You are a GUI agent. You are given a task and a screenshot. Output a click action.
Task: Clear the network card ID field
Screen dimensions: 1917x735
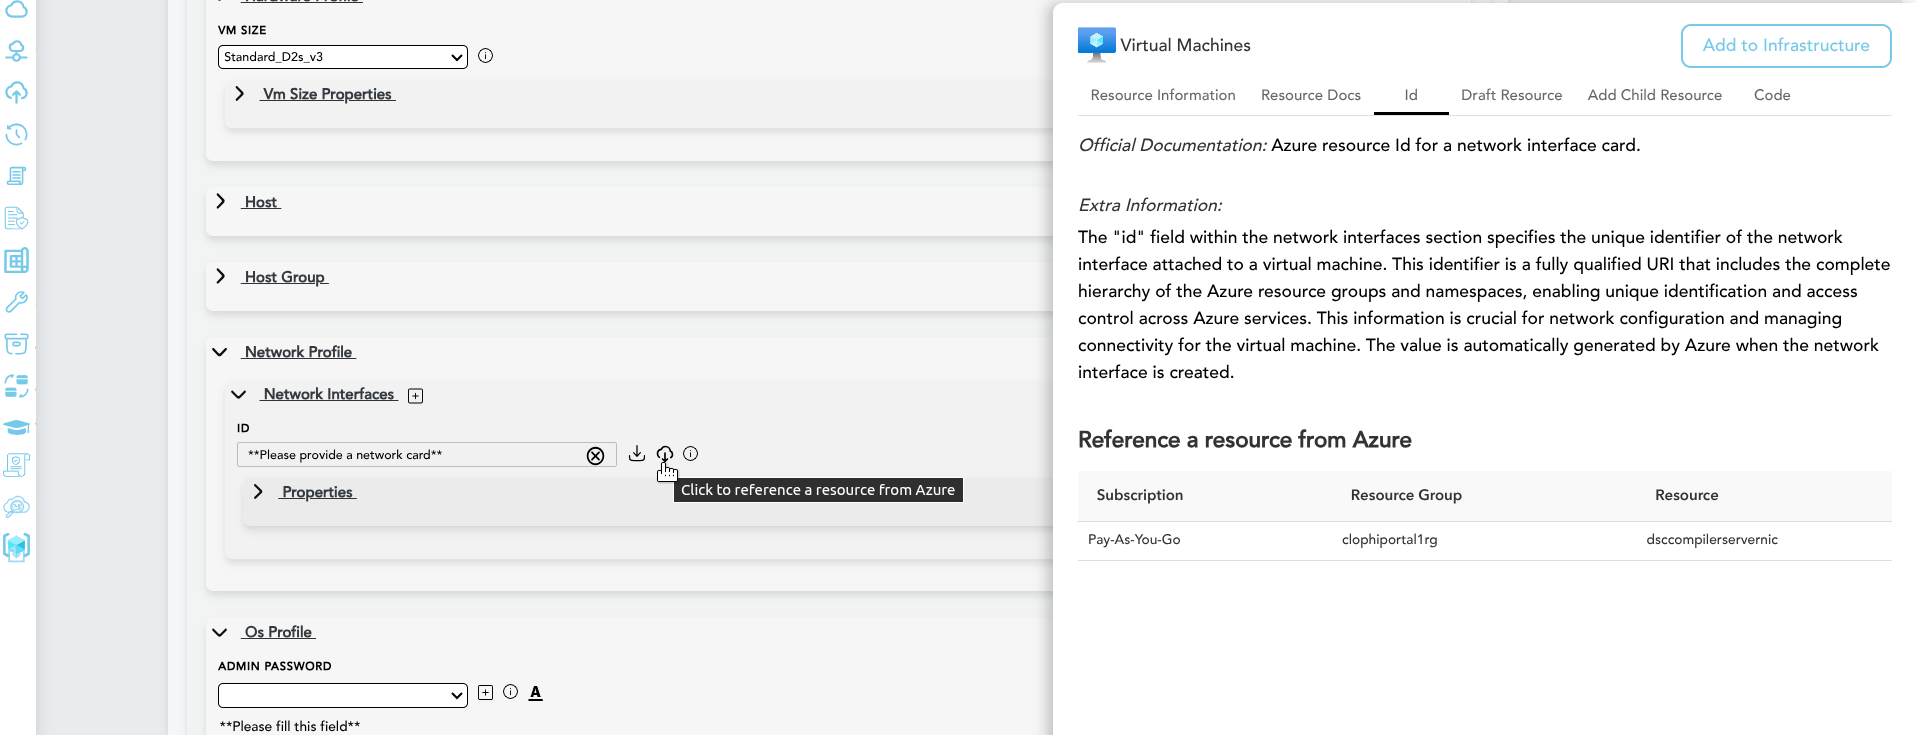tap(595, 456)
